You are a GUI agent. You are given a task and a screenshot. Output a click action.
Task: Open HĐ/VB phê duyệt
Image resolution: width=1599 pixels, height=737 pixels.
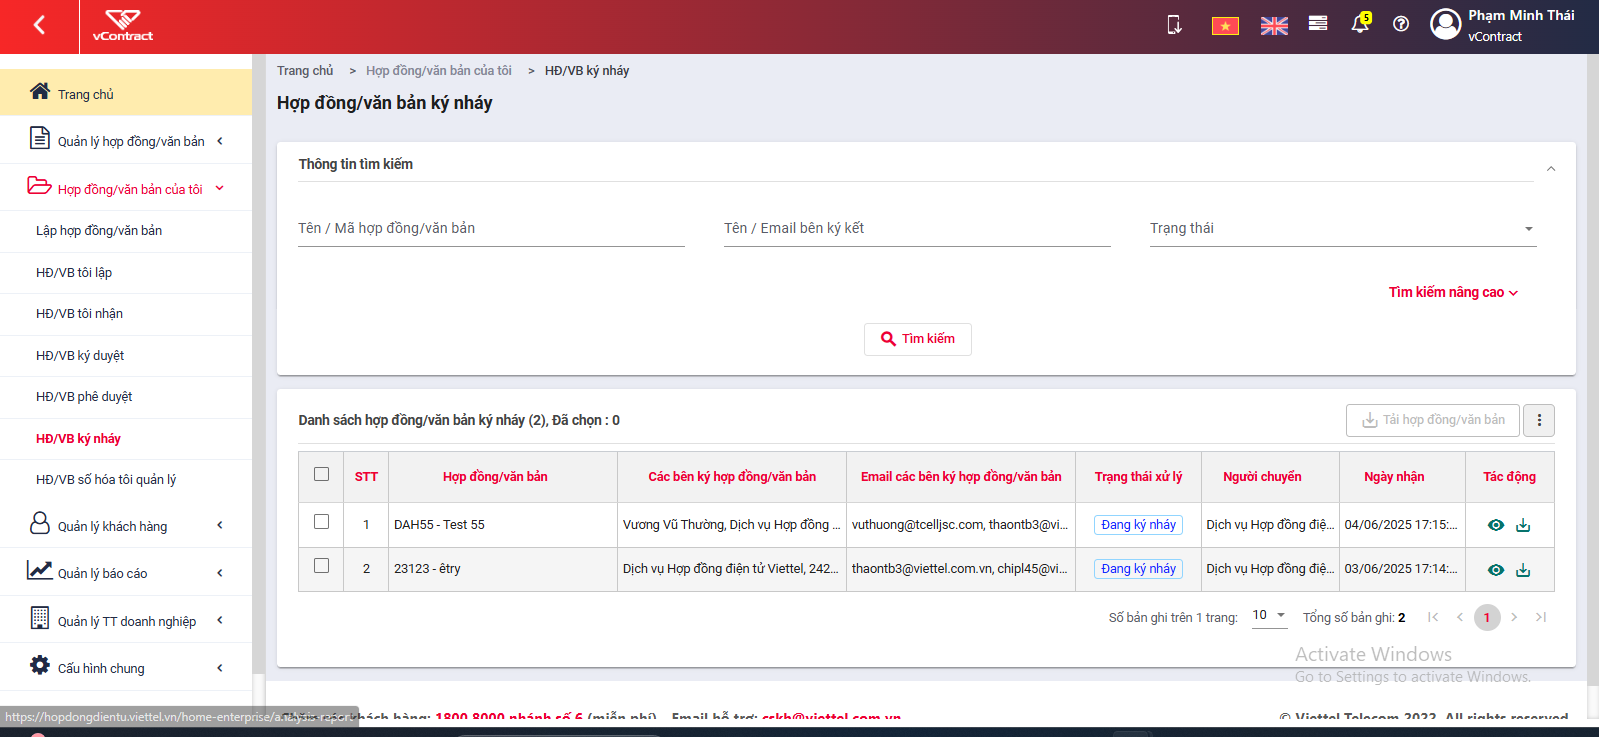[x=84, y=396]
